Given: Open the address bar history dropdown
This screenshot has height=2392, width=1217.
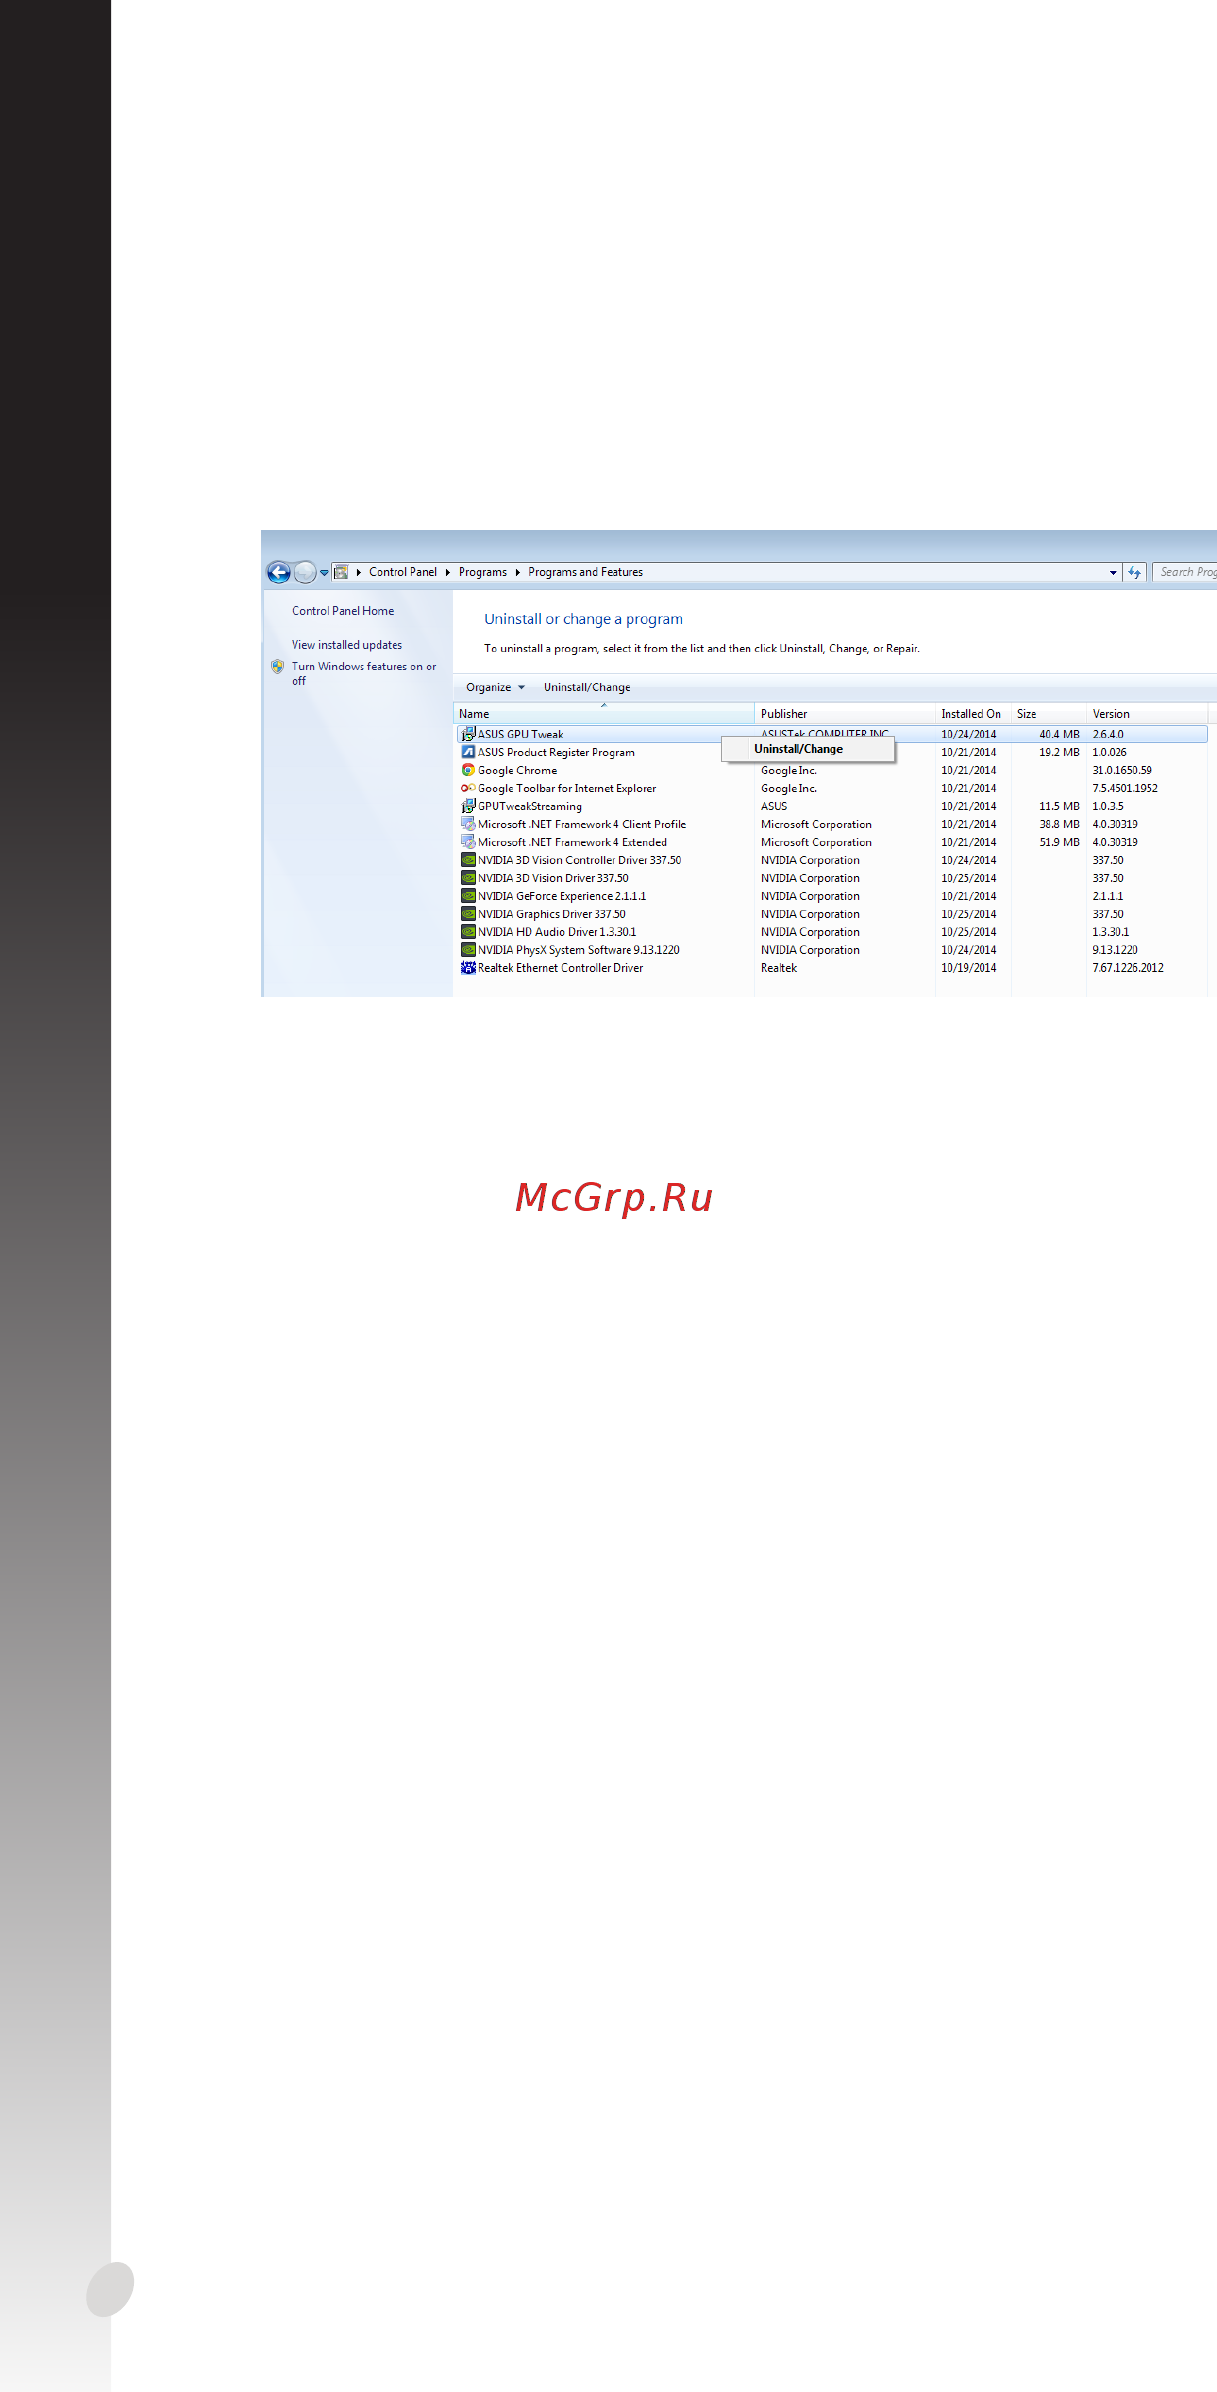Looking at the screenshot, I should [x=1113, y=573].
